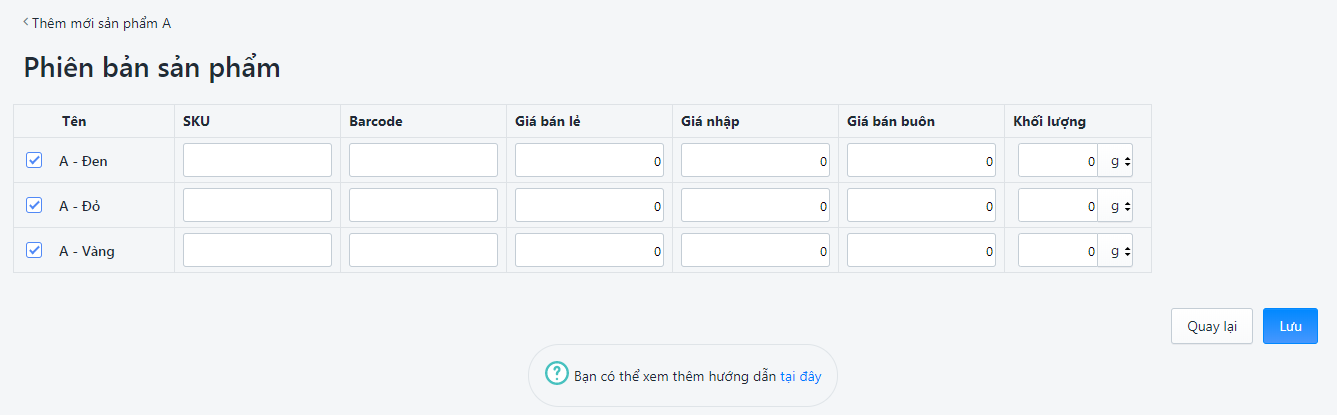Click the back chevron before Thêm mới sản phẩm A
Image resolution: width=1337 pixels, height=415 pixels.
26,22
